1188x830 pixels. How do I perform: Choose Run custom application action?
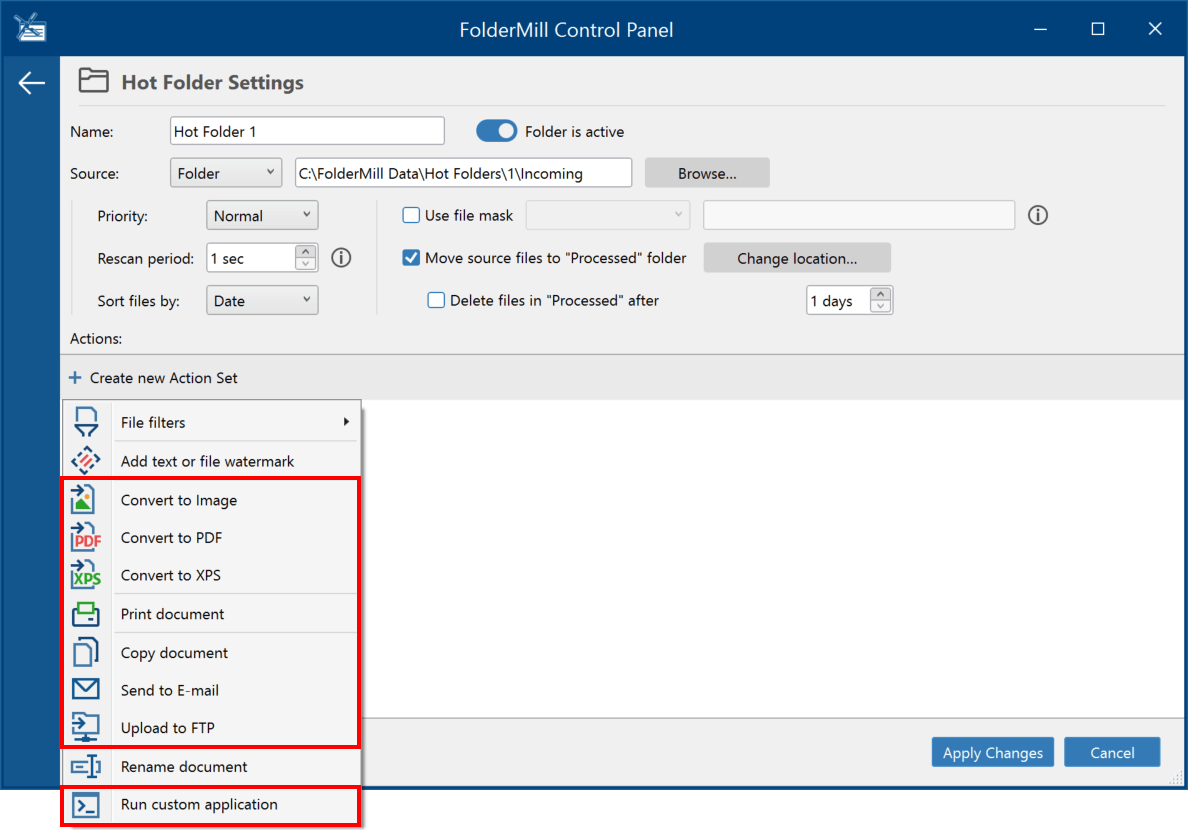pyautogui.click(x=211, y=805)
